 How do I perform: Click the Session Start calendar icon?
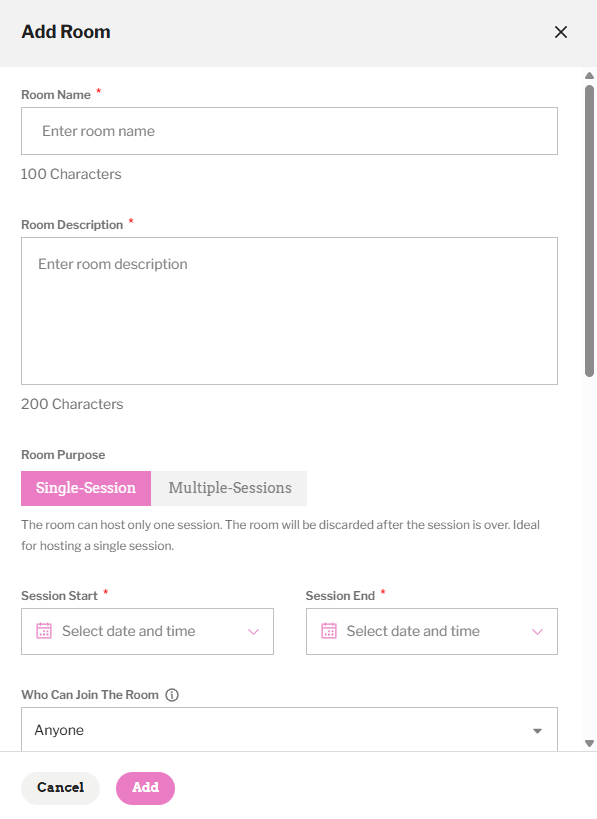tap(44, 631)
